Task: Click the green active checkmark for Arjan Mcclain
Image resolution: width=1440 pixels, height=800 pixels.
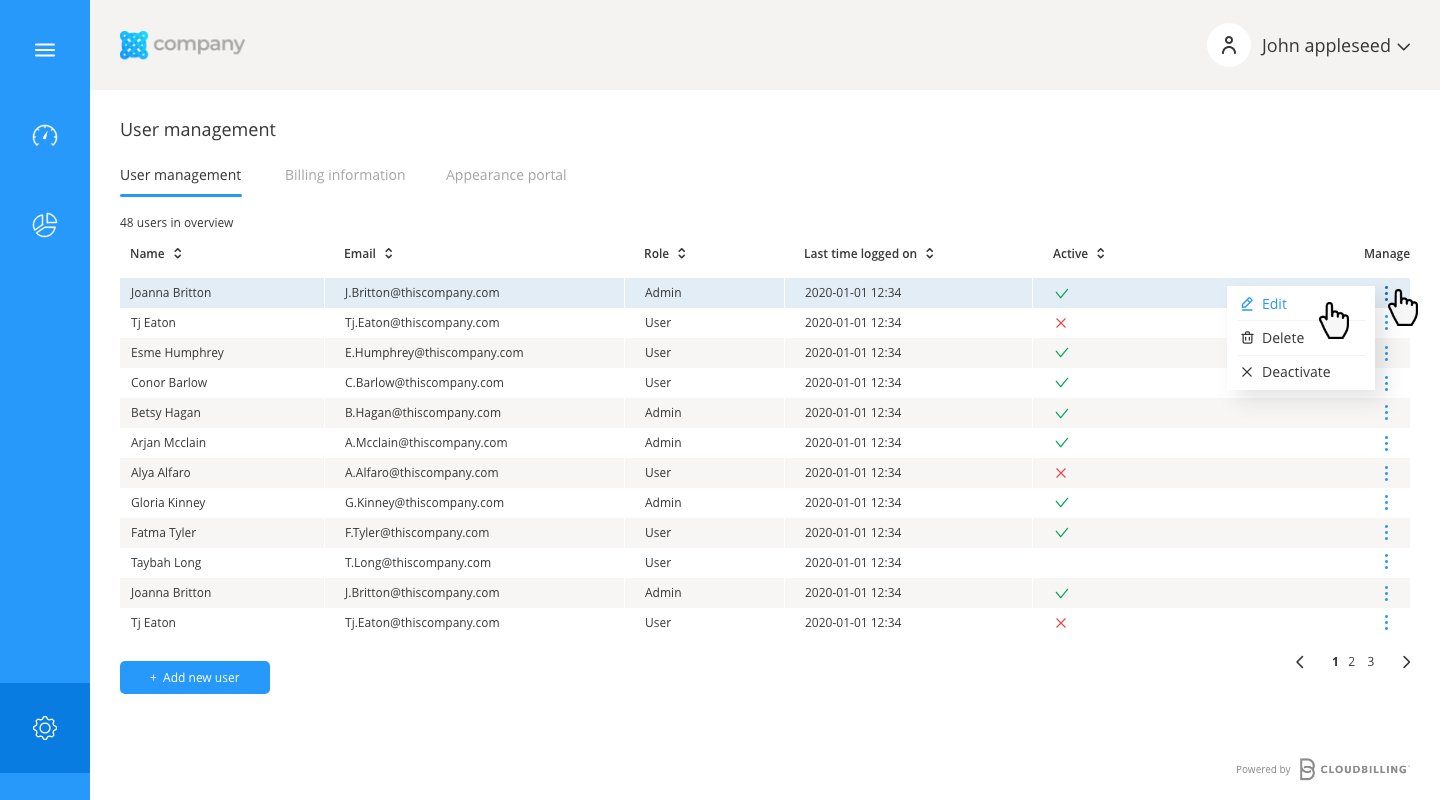Action: (1062, 443)
